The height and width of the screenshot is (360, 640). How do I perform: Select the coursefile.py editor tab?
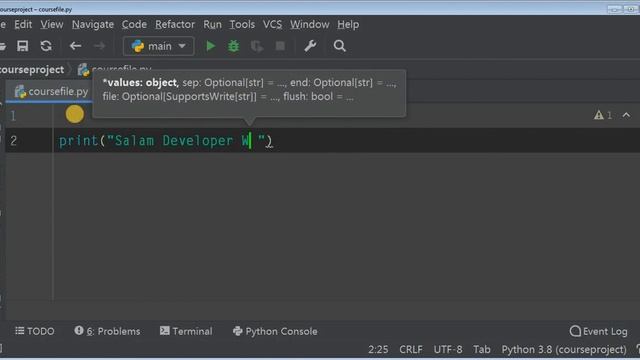coord(51,91)
